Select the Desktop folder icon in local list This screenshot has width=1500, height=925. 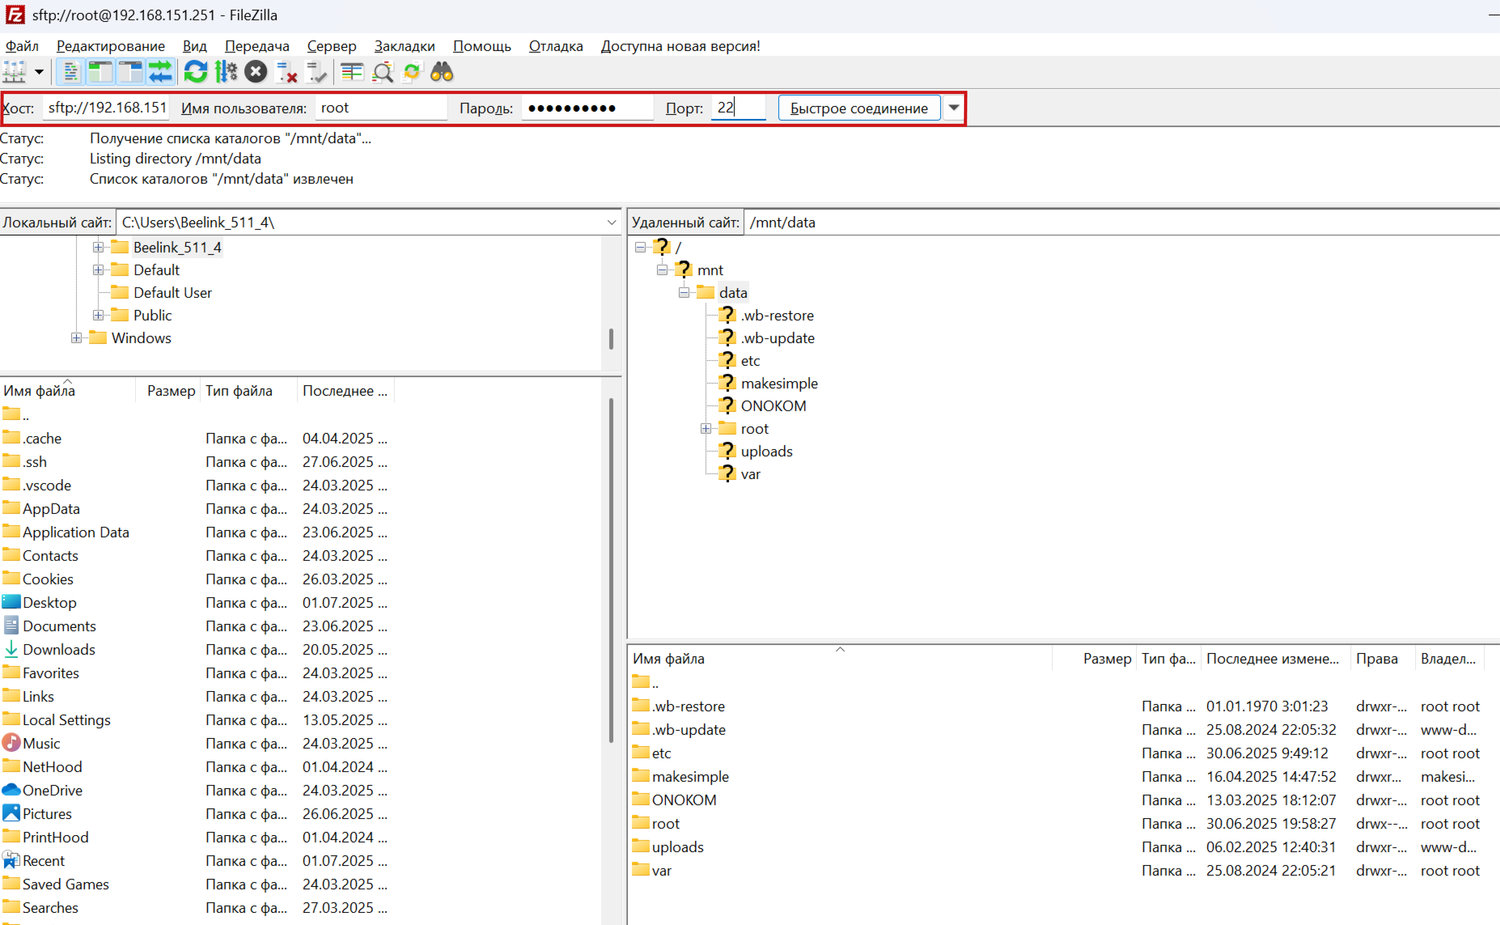pos(11,602)
